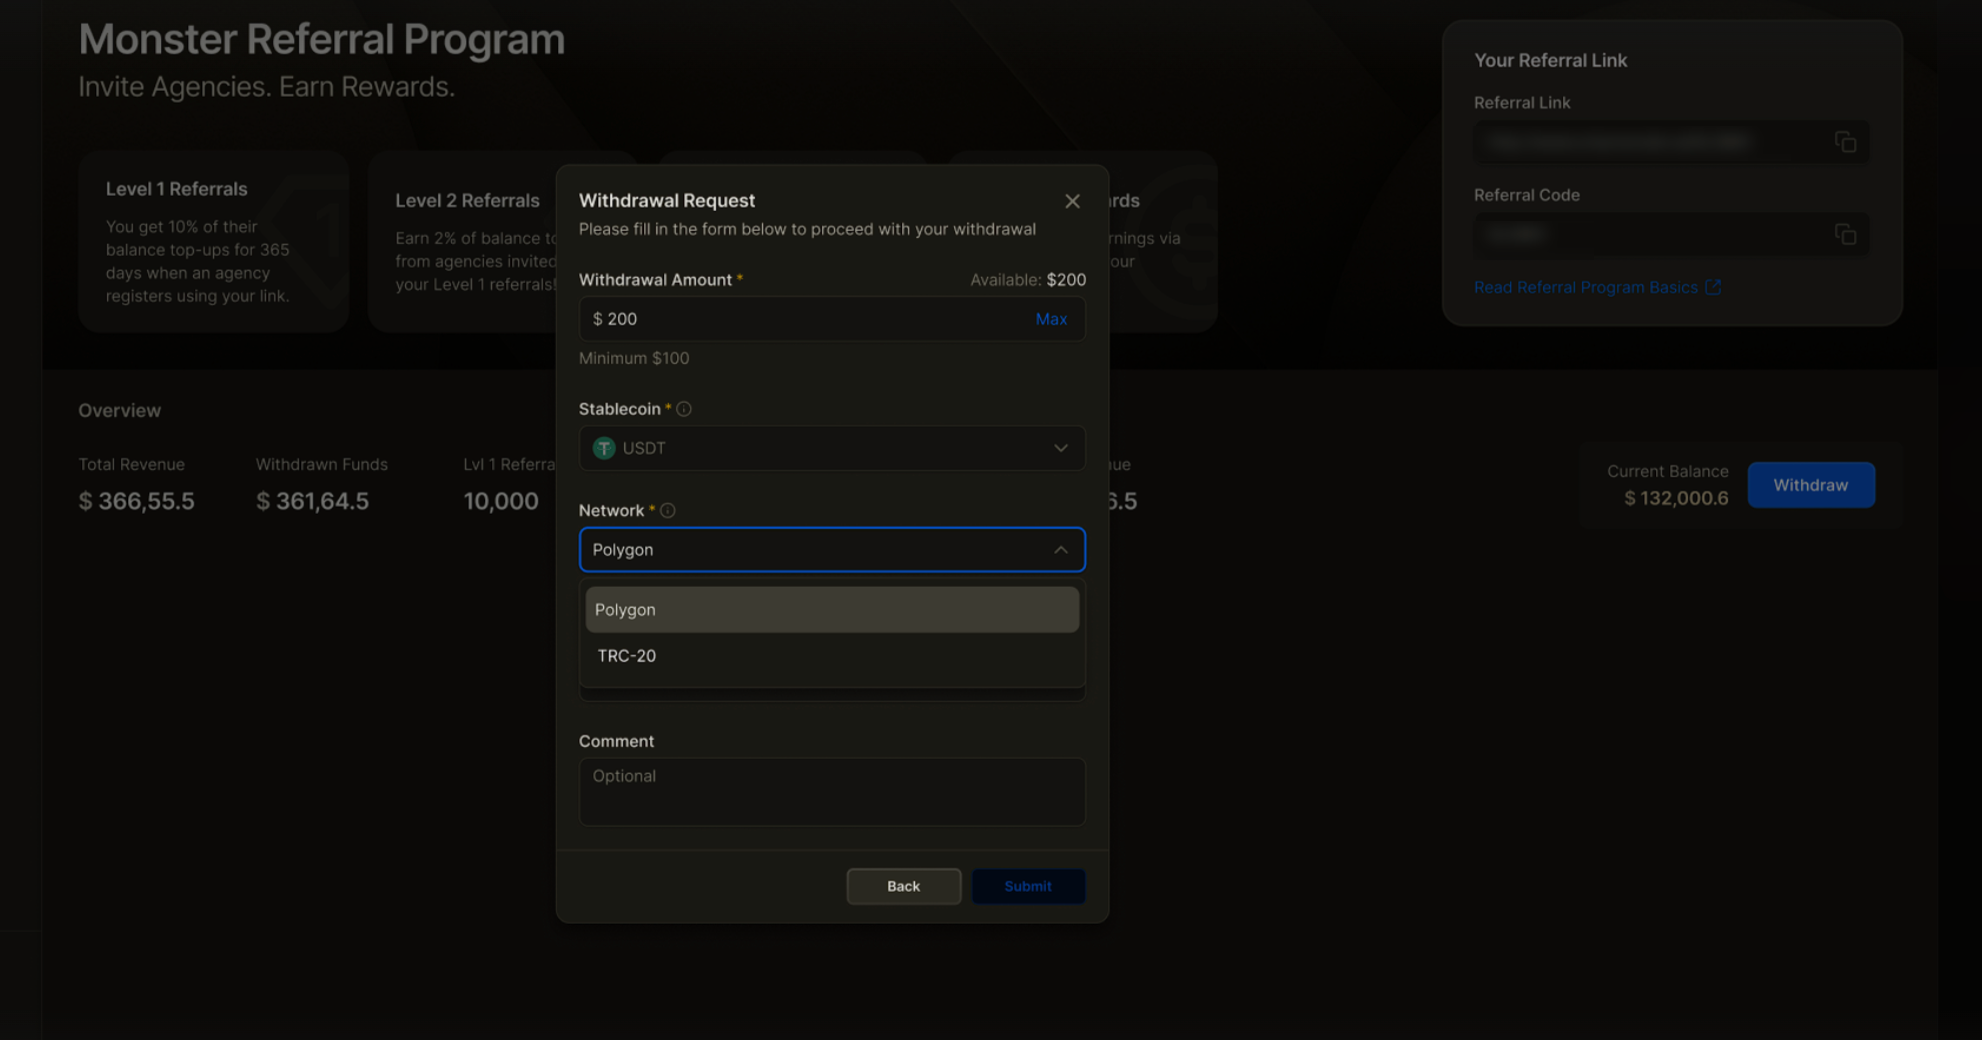Image resolution: width=1982 pixels, height=1040 pixels.
Task: Click the Level 1 Referrals card
Action: 213,241
